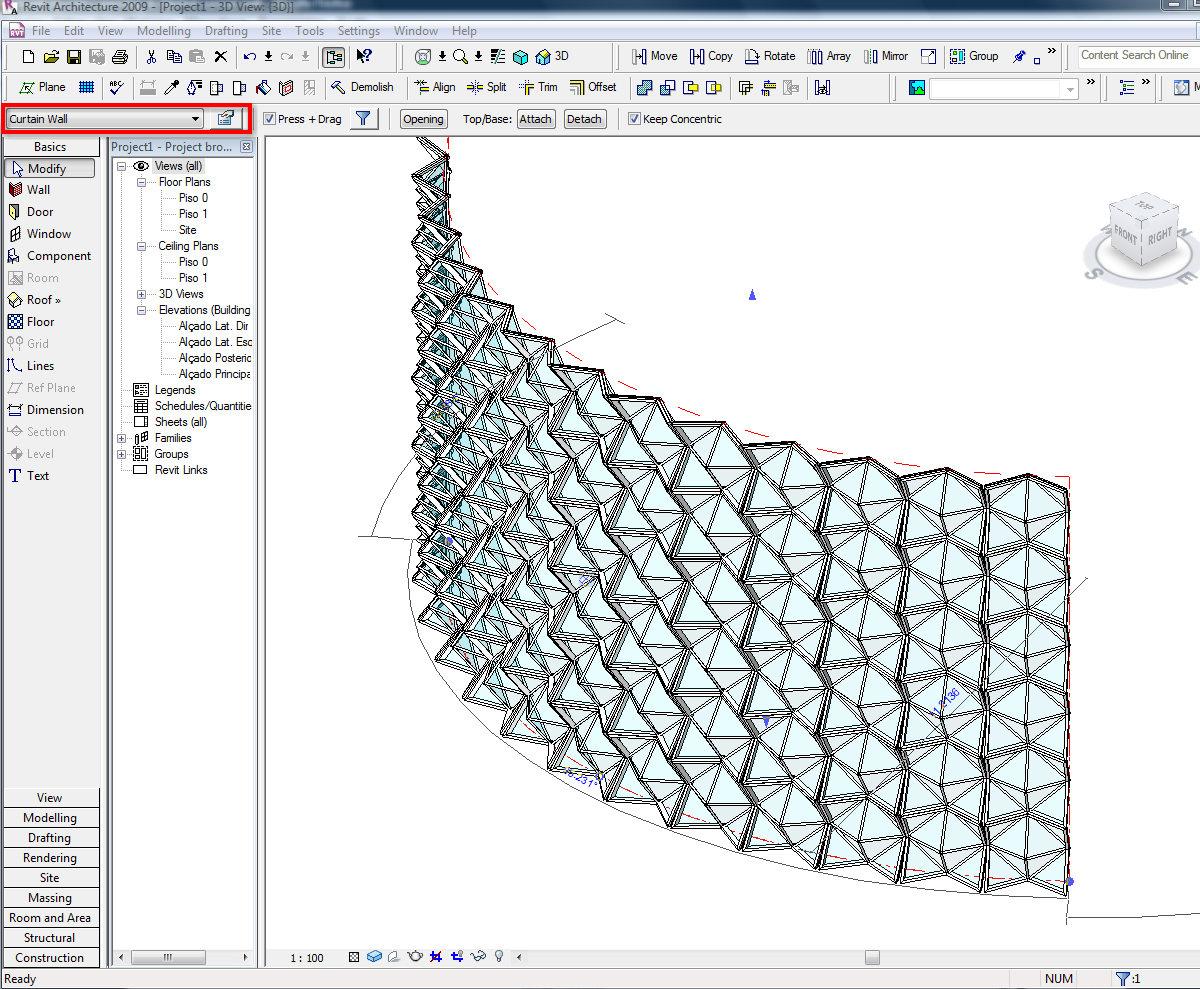This screenshot has height=989, width=1200.
Task: Toggle the Press + Drag checkbox
Action: click(269, 119)
